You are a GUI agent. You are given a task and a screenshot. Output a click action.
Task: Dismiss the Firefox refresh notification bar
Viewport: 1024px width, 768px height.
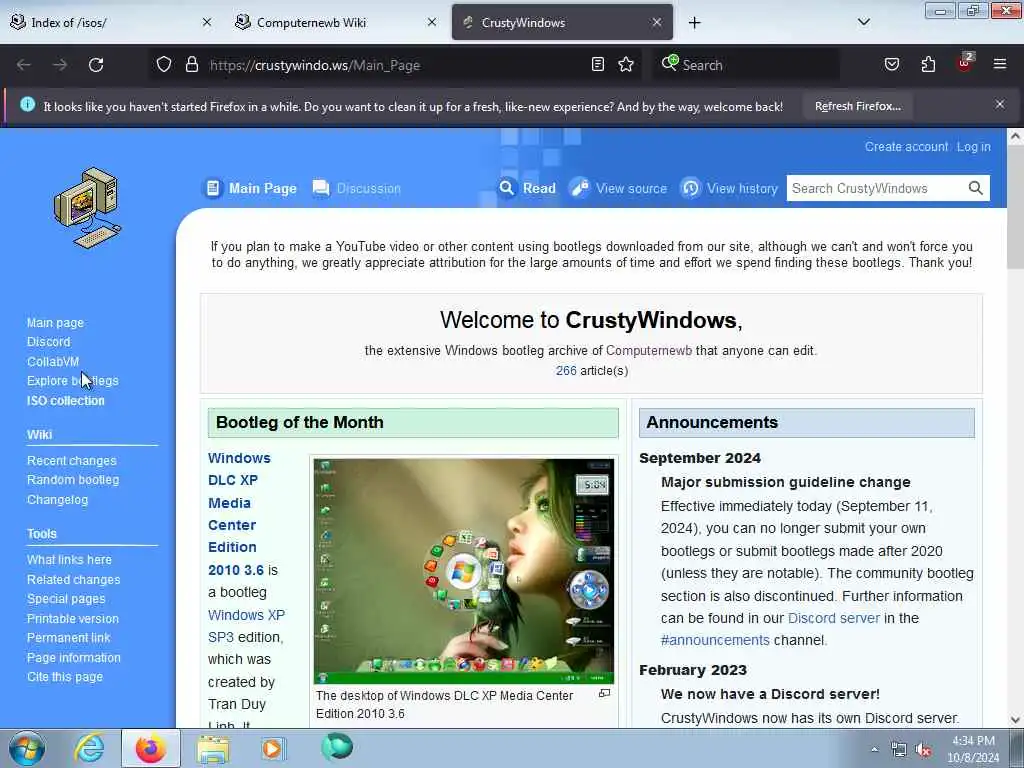click(1000, 104)
